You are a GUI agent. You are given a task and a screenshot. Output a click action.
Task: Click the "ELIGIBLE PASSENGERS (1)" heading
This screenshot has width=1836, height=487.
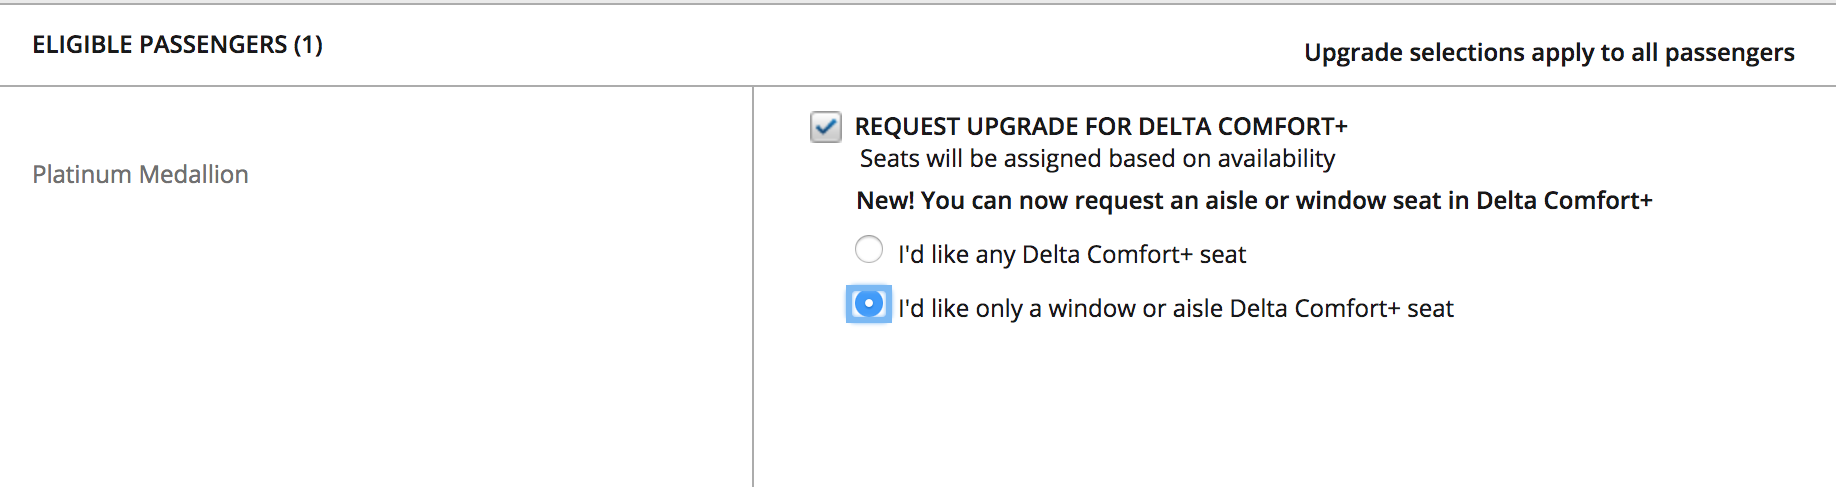177,45
